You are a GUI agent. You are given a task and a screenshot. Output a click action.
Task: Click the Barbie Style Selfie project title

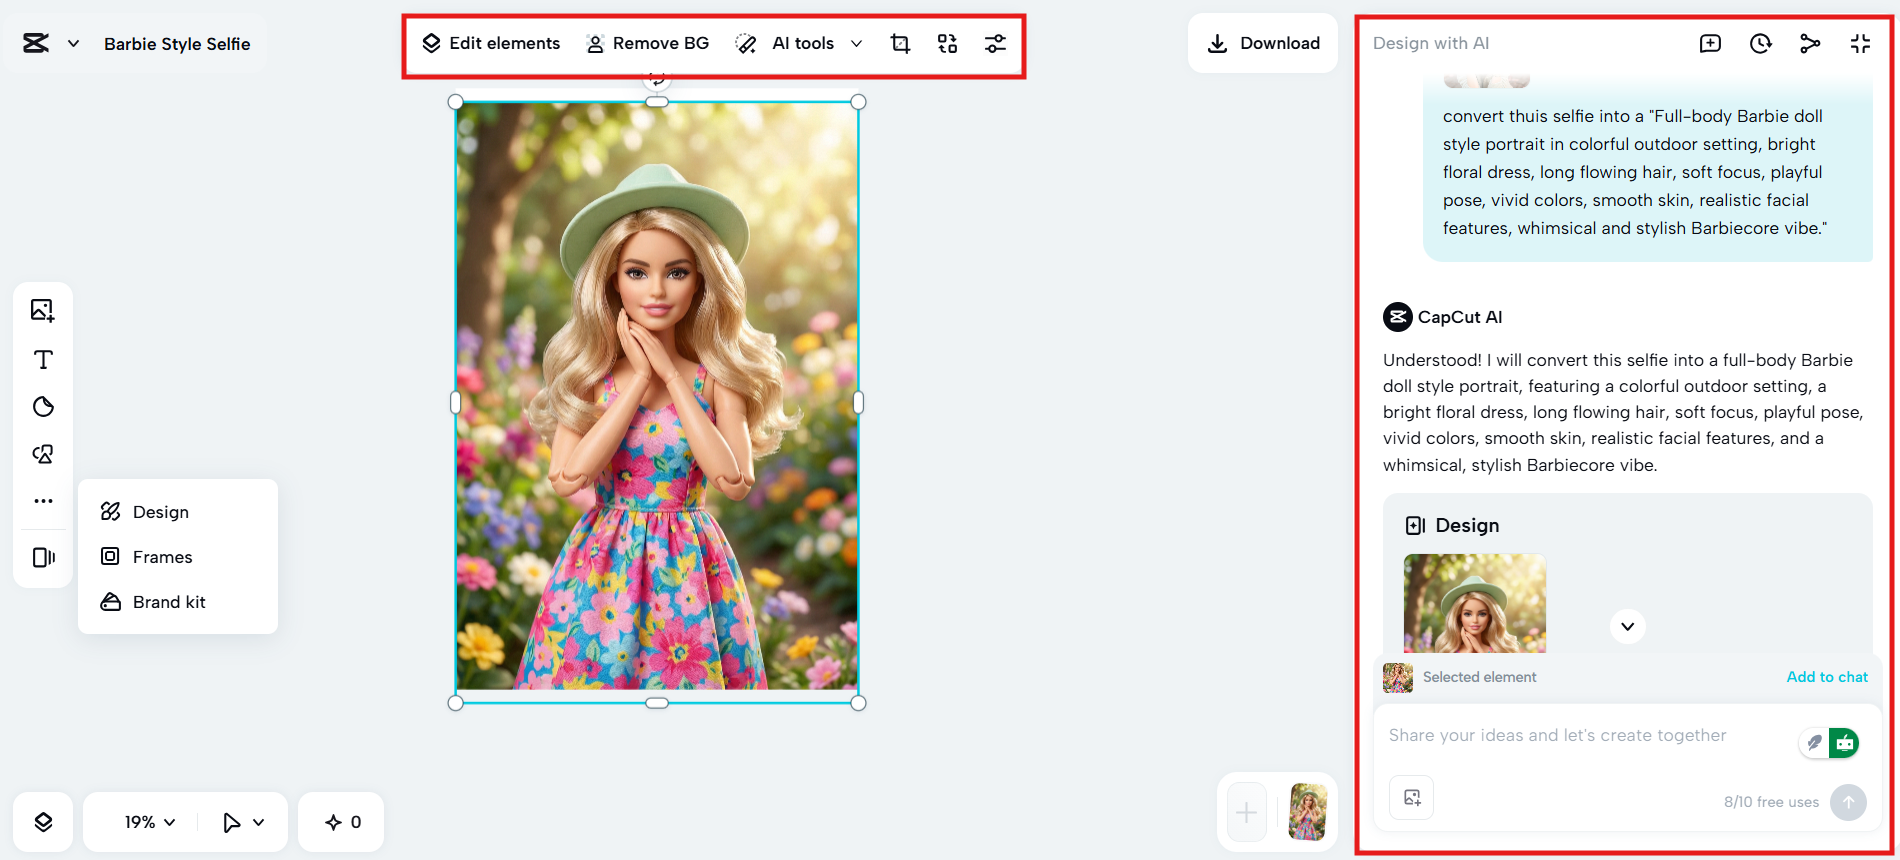177,44
